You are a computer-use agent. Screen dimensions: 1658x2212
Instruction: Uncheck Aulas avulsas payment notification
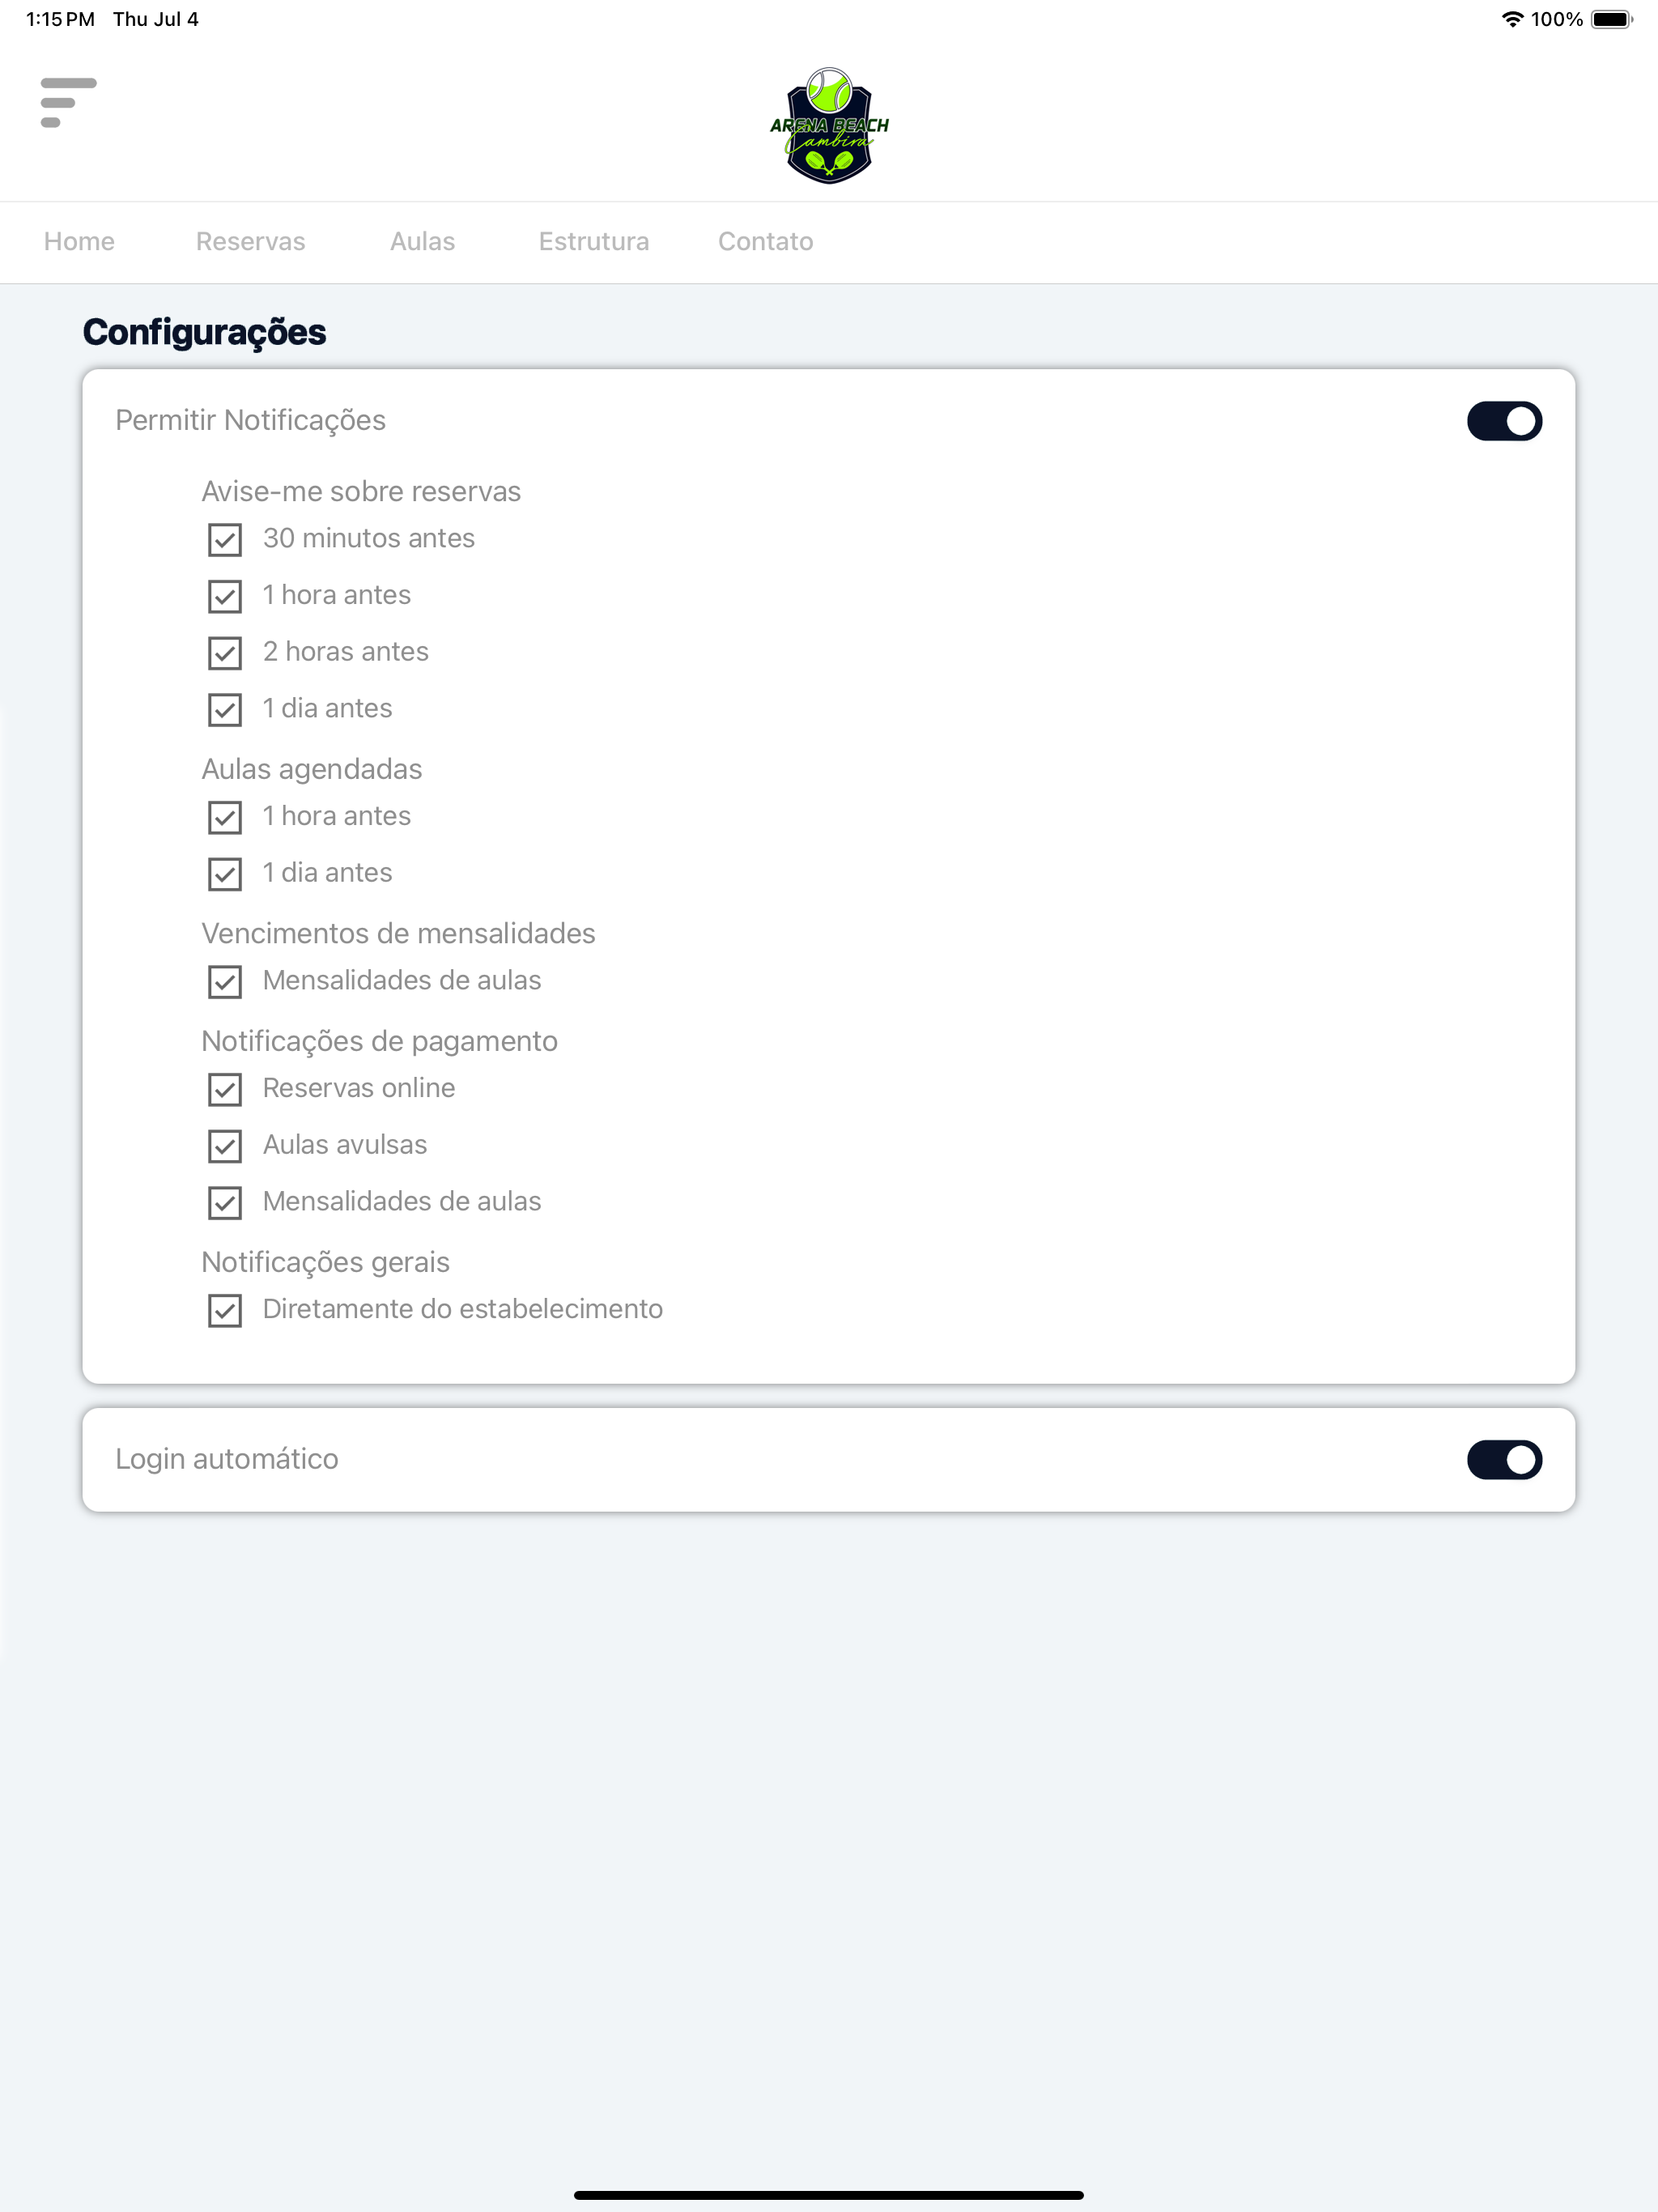pyautogui.click(x=225, y=1146)
